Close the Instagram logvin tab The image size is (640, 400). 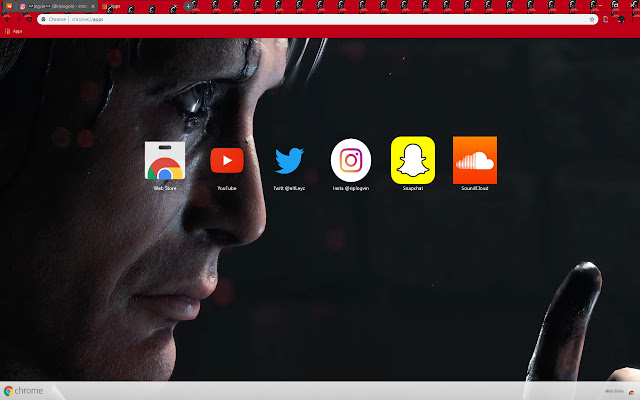93,6
